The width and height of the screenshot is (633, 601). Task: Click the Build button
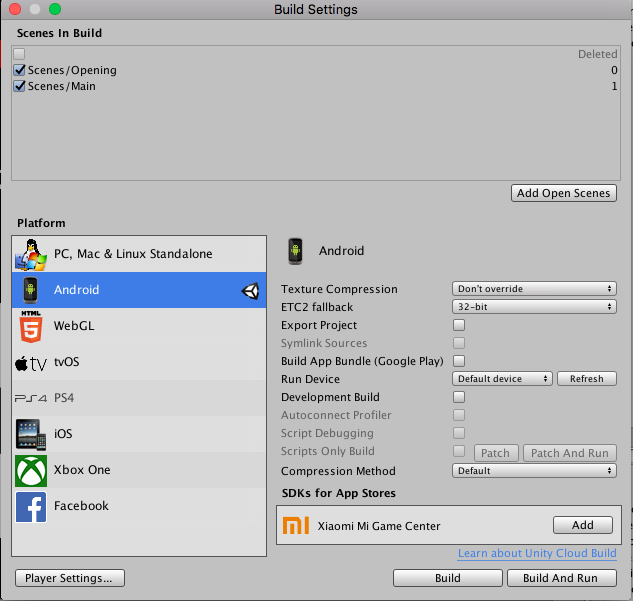(x=448, y=578)
